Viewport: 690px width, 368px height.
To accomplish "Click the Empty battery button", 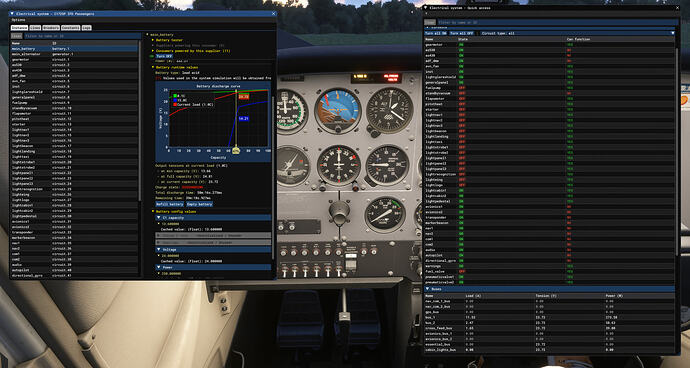I will point(199,204).
